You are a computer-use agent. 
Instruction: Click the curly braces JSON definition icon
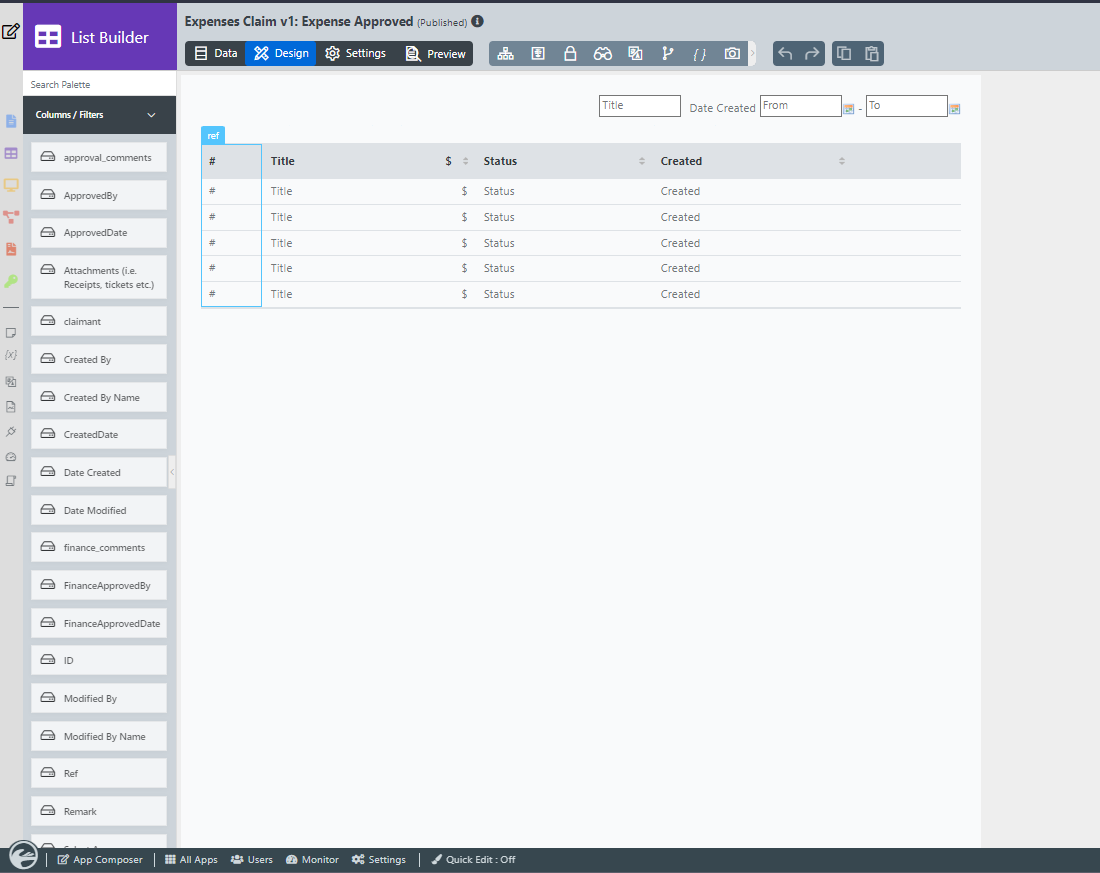[x=700, y=54]
